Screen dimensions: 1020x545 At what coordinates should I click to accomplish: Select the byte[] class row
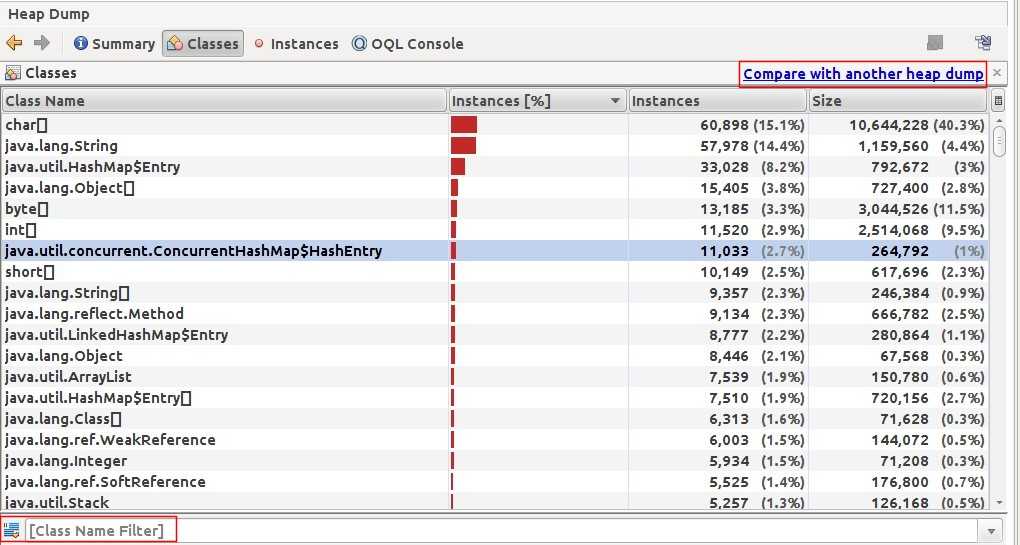(x=494, y=209)
